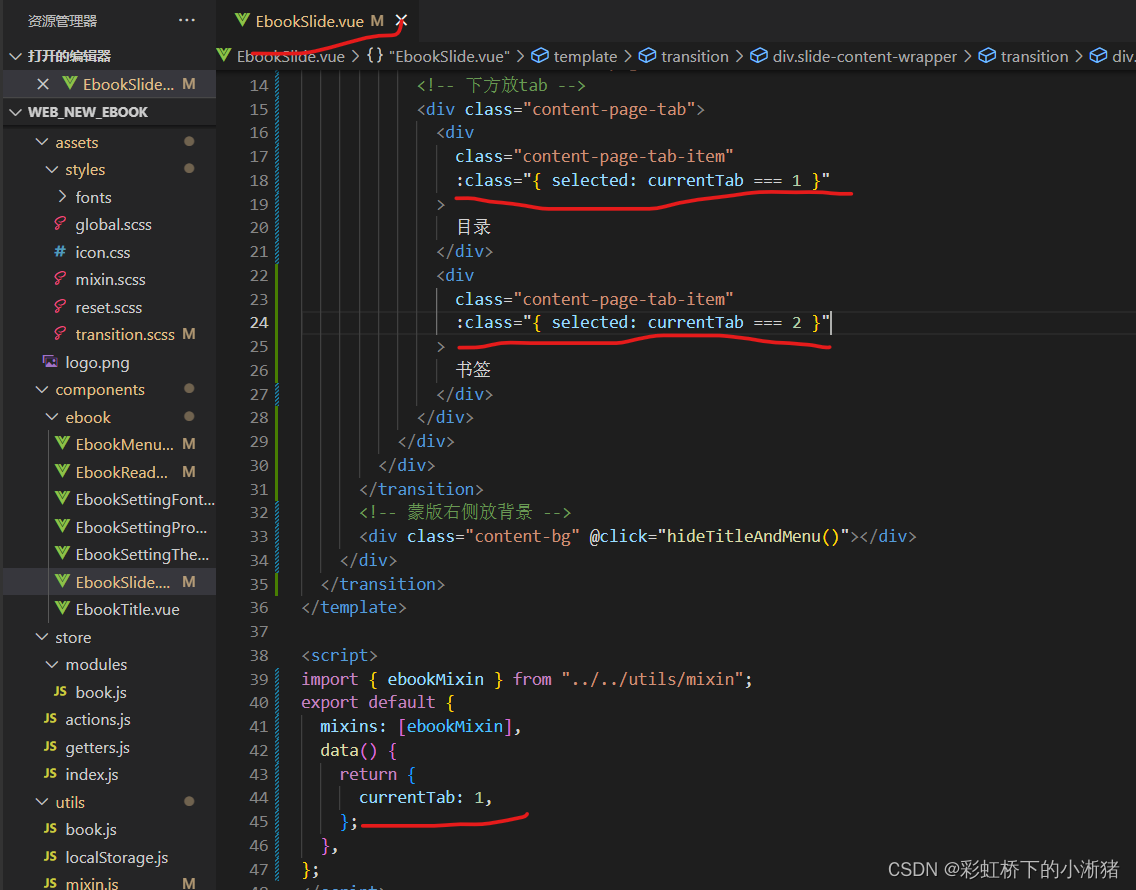Collapse the components folder
This screenshot has height=890, width=1136.
[x=42, y=389]
